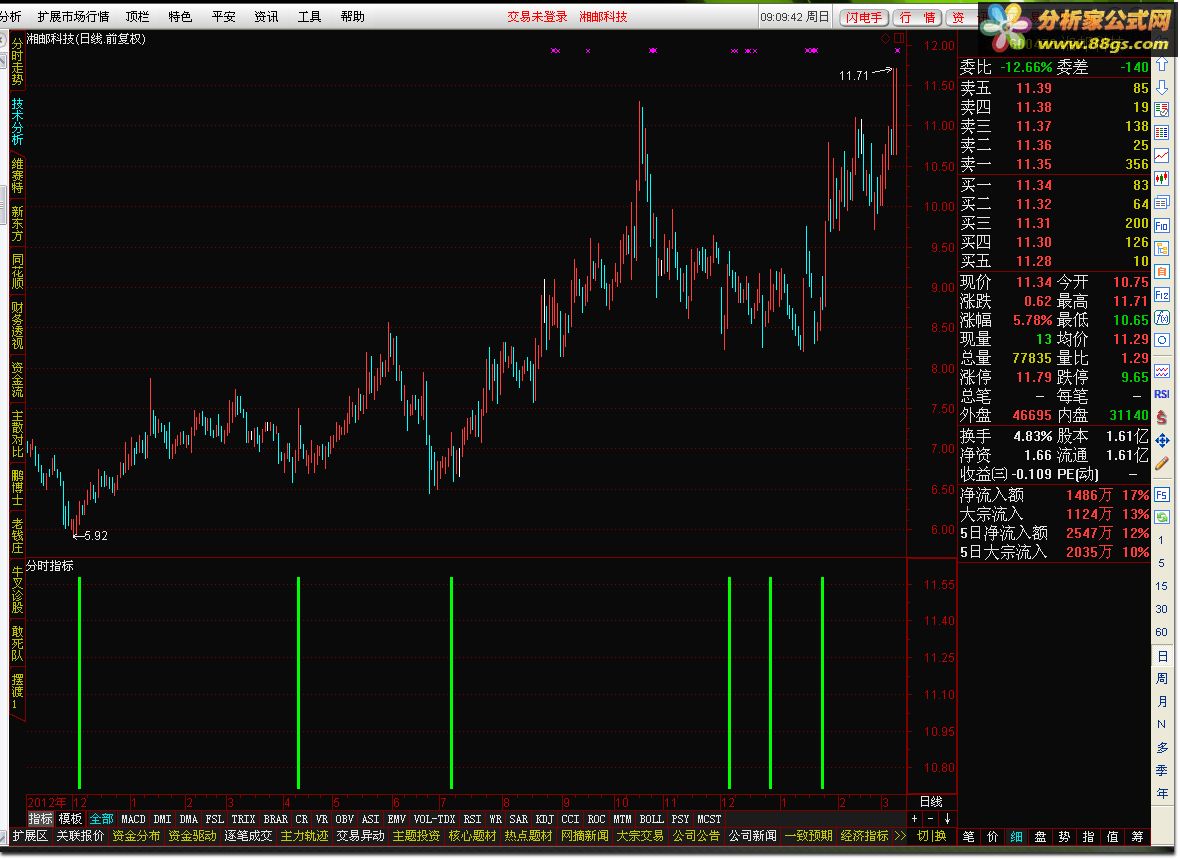Click the first green indicator bar near December

coord(79,682)
